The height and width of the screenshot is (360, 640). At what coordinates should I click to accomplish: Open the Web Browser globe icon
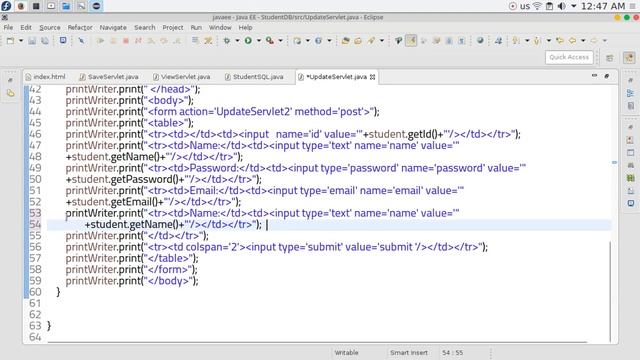[x=480, y=40]
